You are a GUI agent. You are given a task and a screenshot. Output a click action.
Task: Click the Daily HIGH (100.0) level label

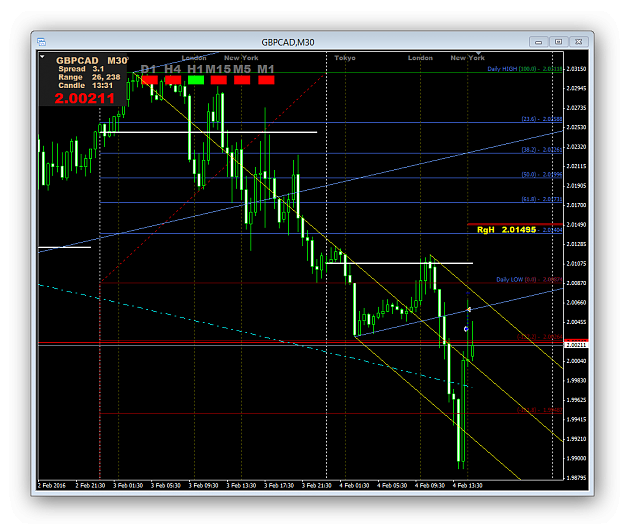525,69
